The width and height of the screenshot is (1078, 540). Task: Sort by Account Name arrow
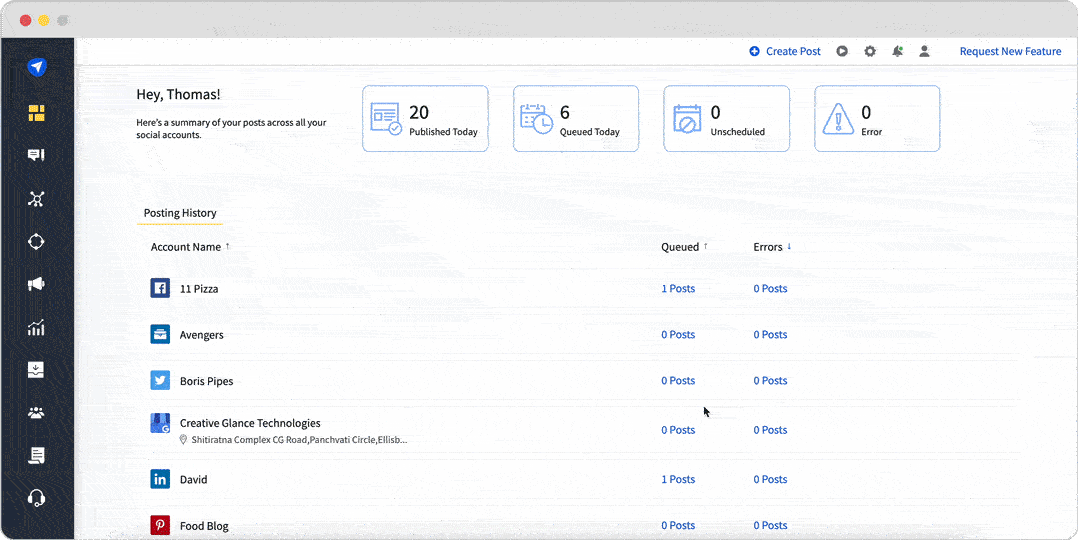(x=228, y=246)
